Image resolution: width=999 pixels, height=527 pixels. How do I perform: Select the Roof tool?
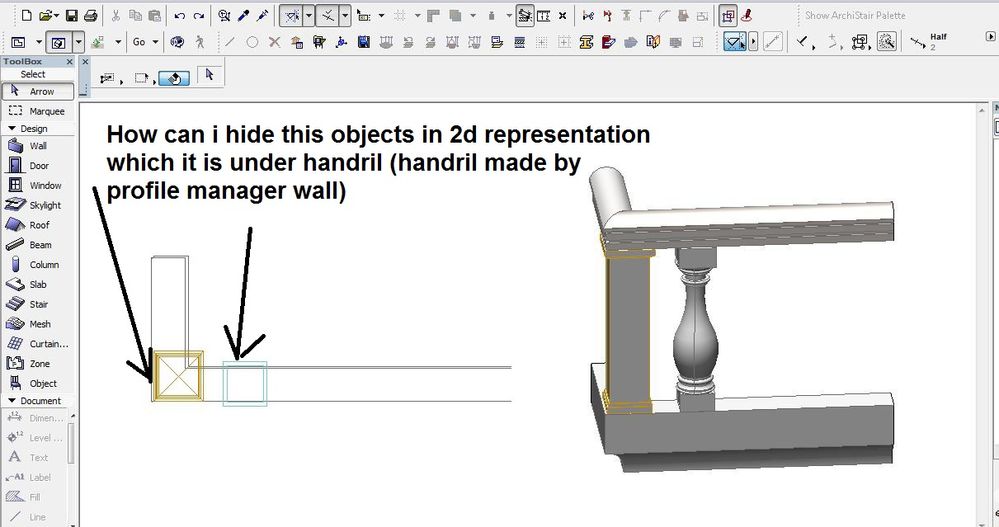[38, 225]
